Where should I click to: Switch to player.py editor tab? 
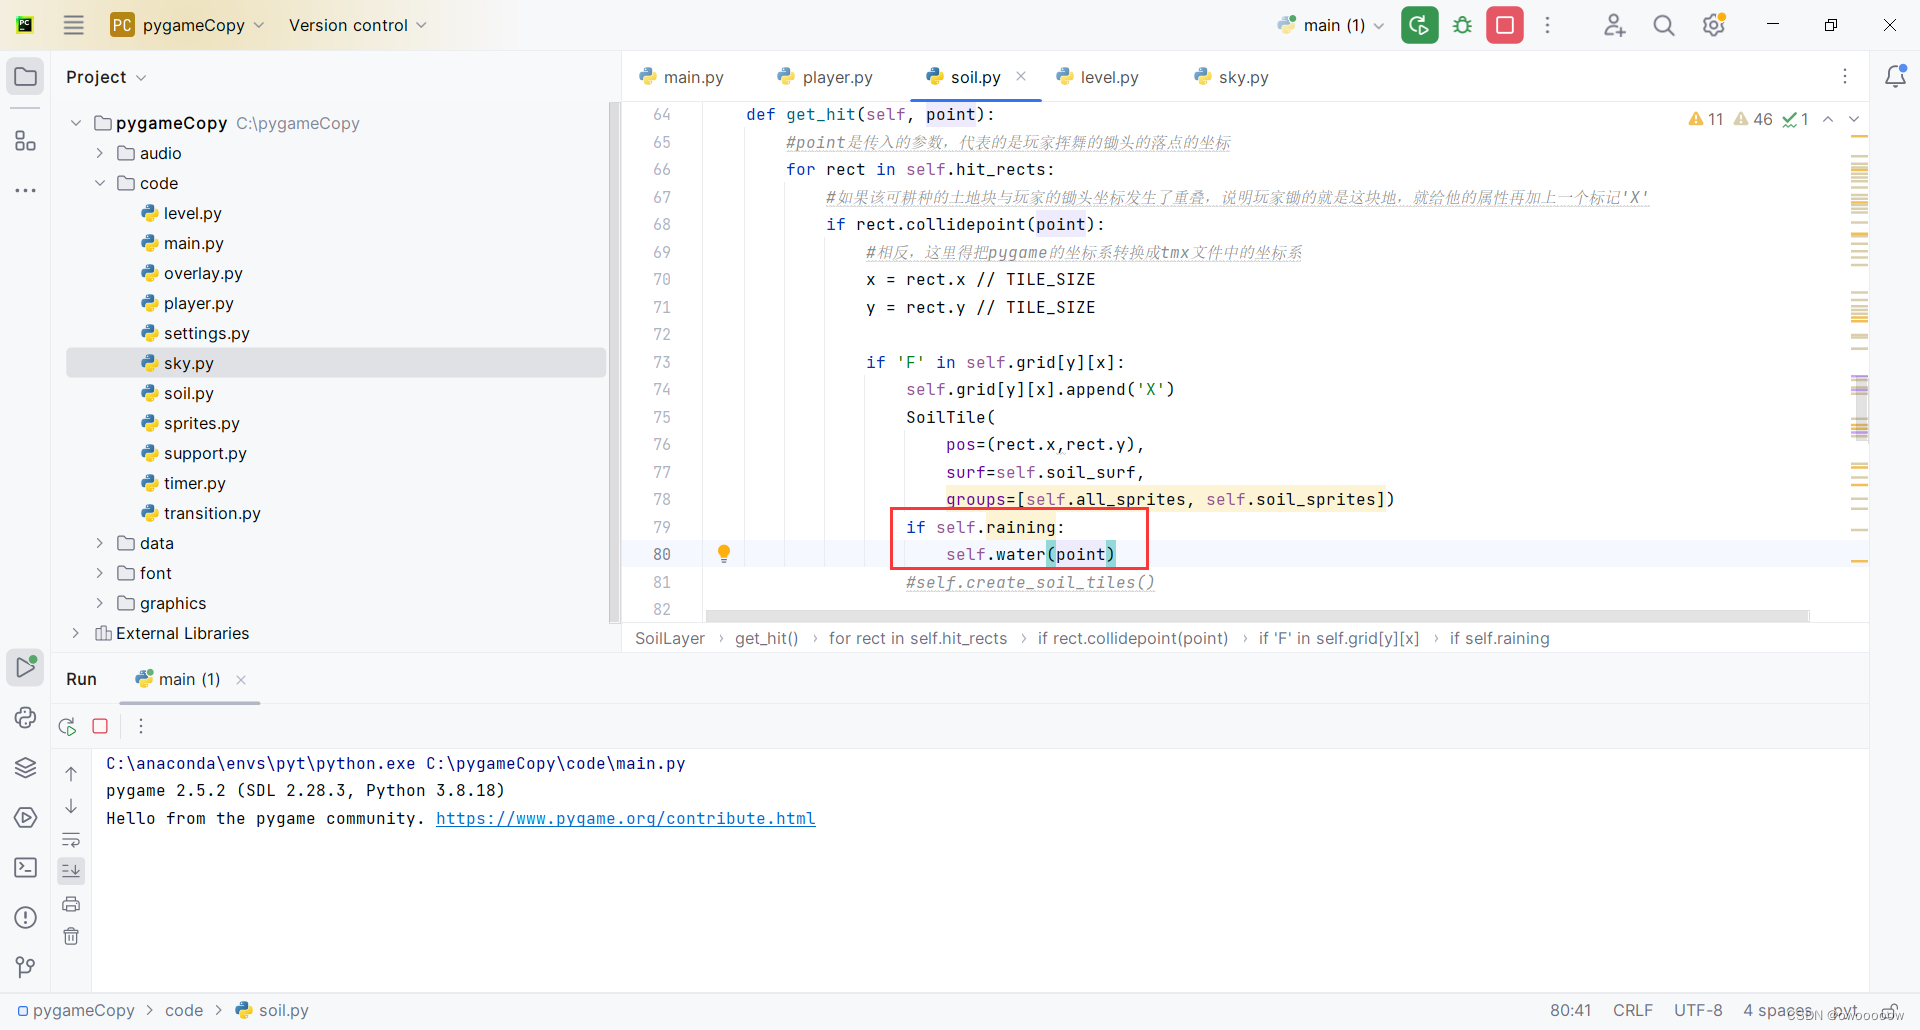[x=825, y=77]
